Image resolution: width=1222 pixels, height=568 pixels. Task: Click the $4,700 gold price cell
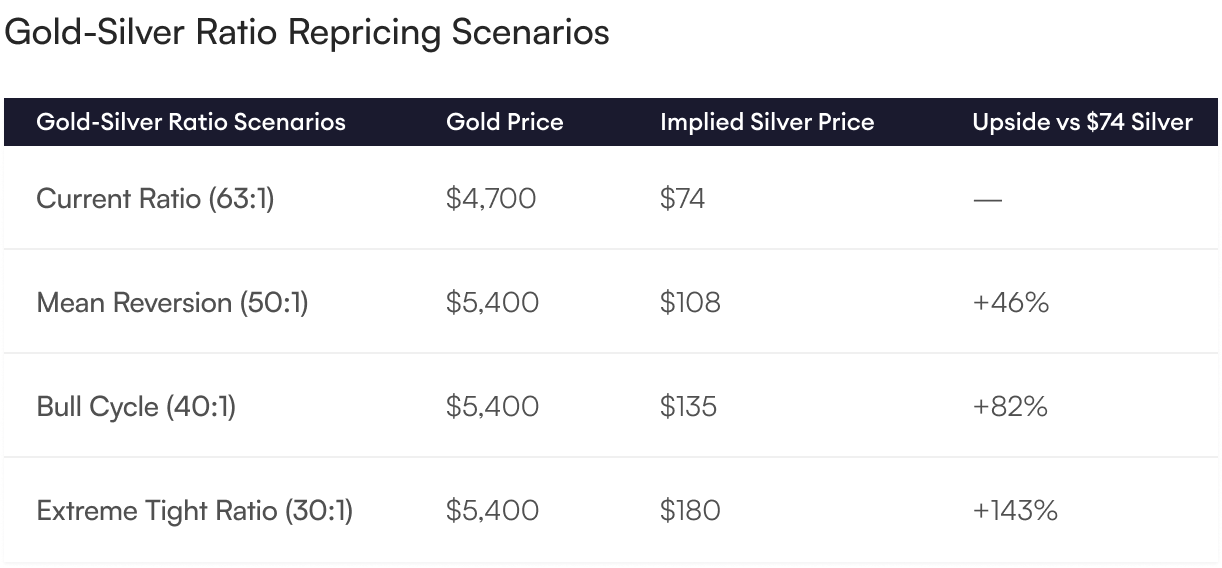[491, 198]
